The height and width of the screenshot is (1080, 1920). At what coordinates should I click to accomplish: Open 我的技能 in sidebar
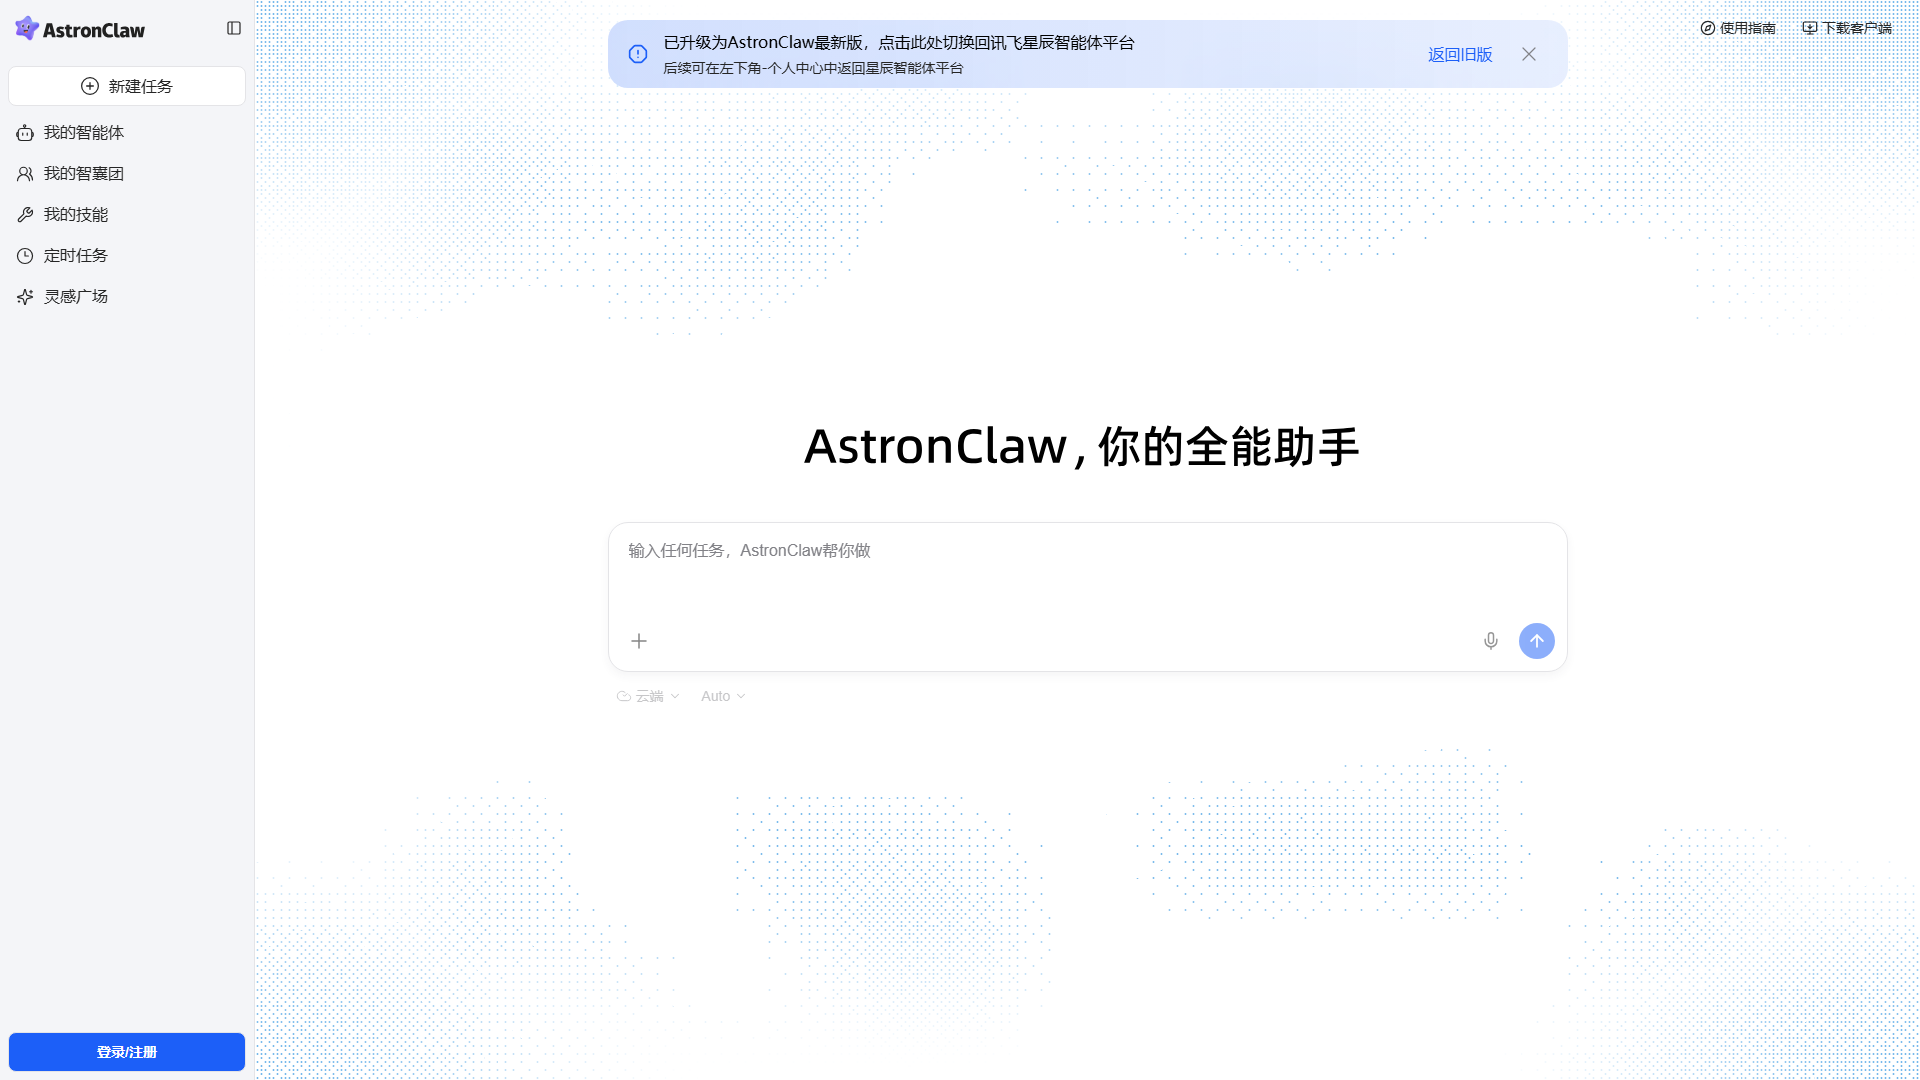tap(127, 215)
